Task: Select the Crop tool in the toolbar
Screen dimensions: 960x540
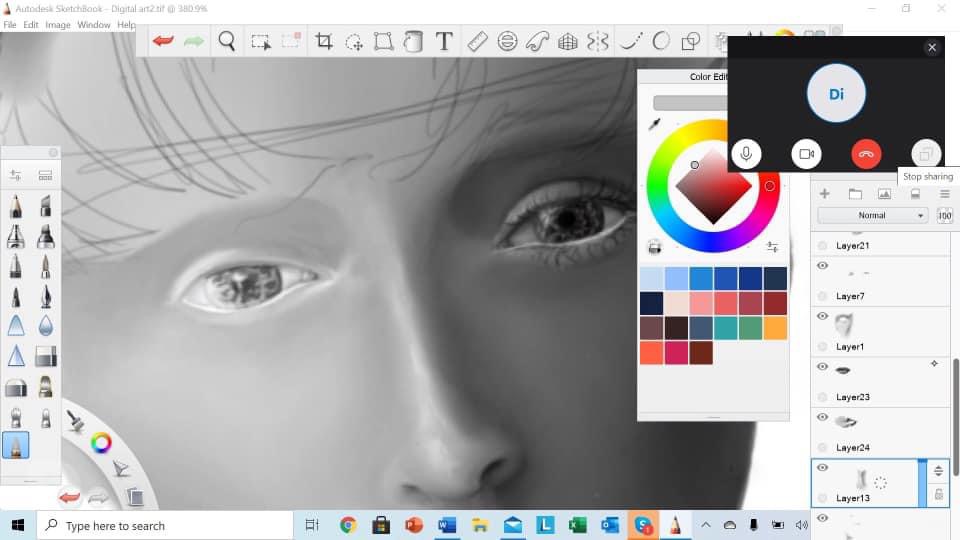Action: pos(324,41)
